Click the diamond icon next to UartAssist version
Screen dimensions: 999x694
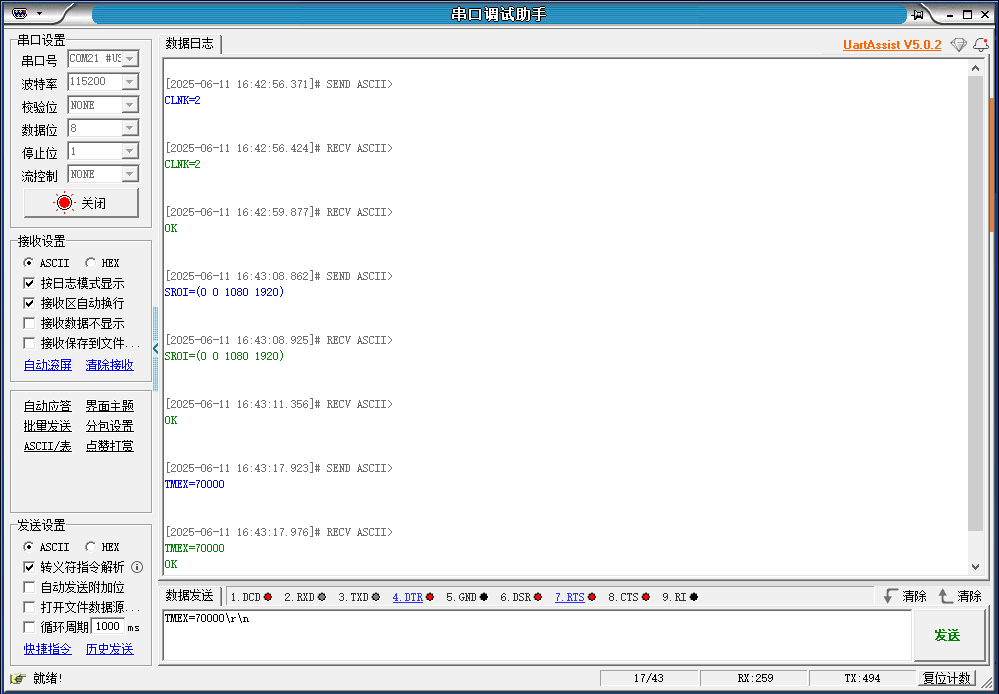[x=958, y=45]
